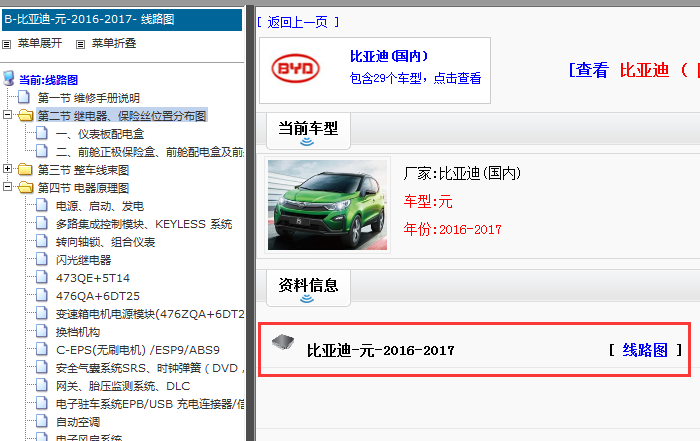Click page icon for 自动空调
Viewport: 700px width, 441px height.
(42, 421)
